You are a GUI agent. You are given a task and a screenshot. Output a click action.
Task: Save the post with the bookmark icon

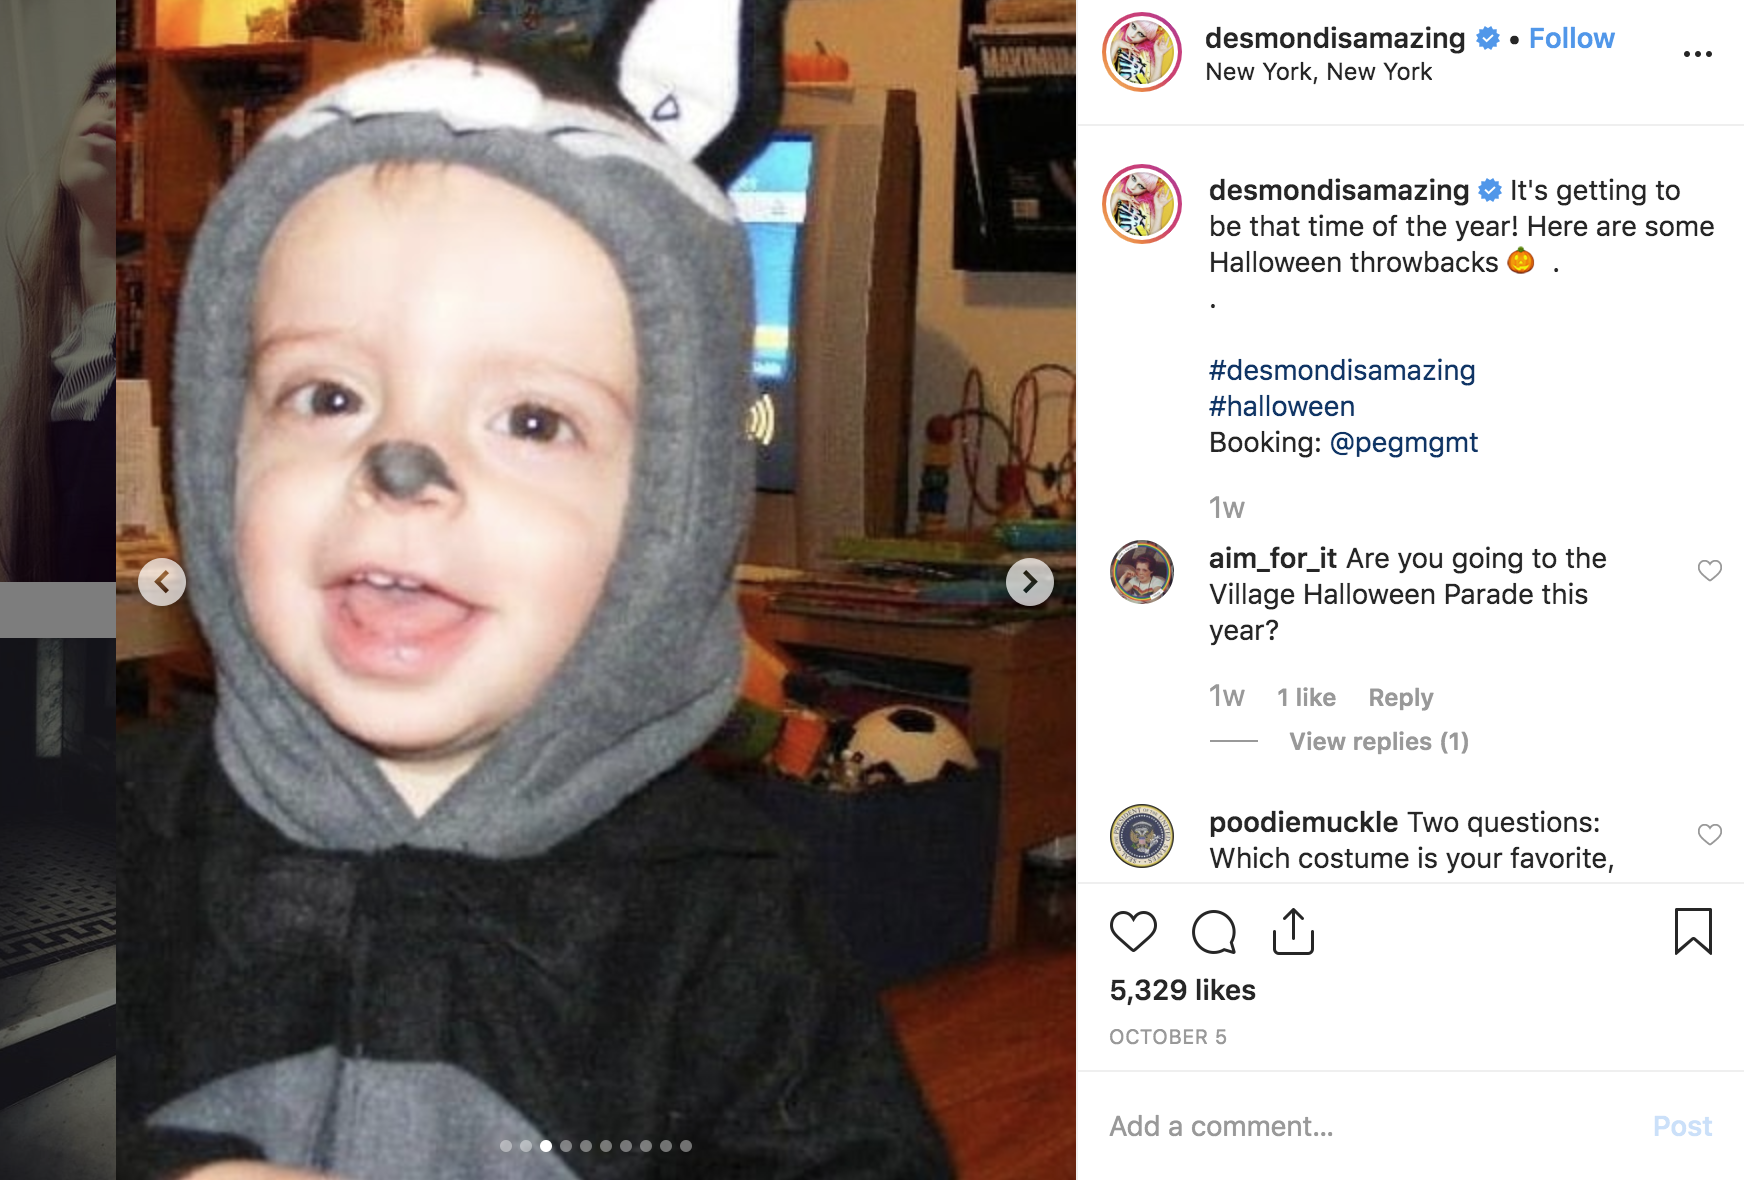1693,931
